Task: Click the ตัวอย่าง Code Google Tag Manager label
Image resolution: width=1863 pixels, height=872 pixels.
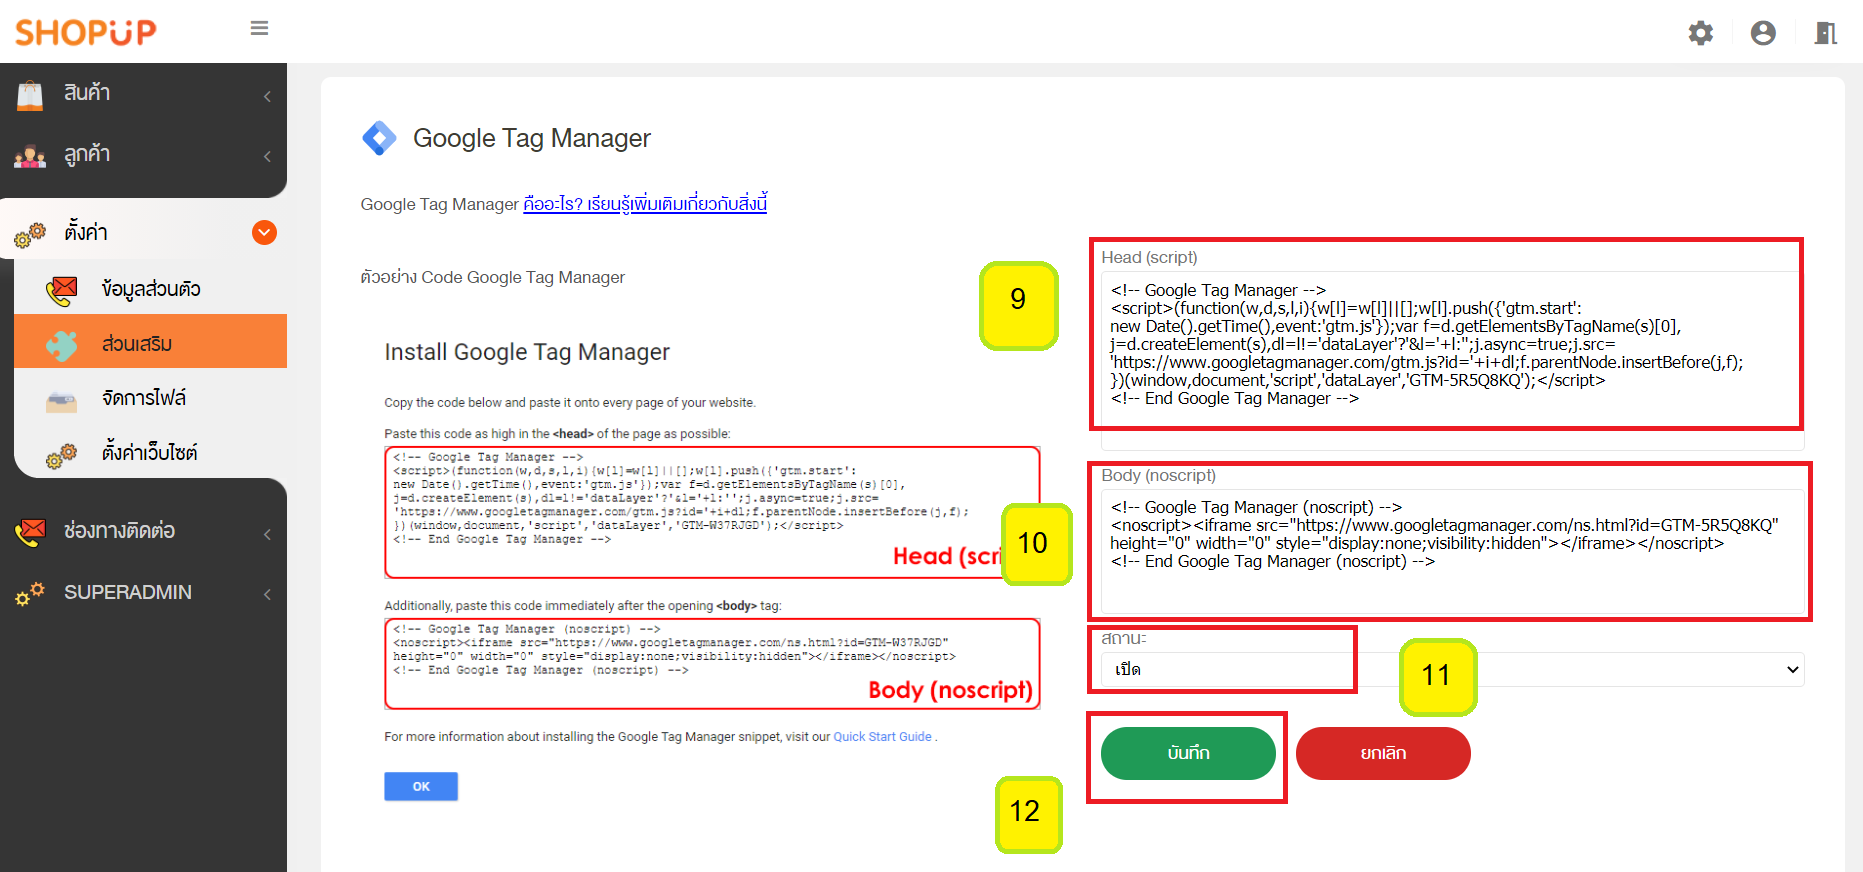Action: [493, 277]
